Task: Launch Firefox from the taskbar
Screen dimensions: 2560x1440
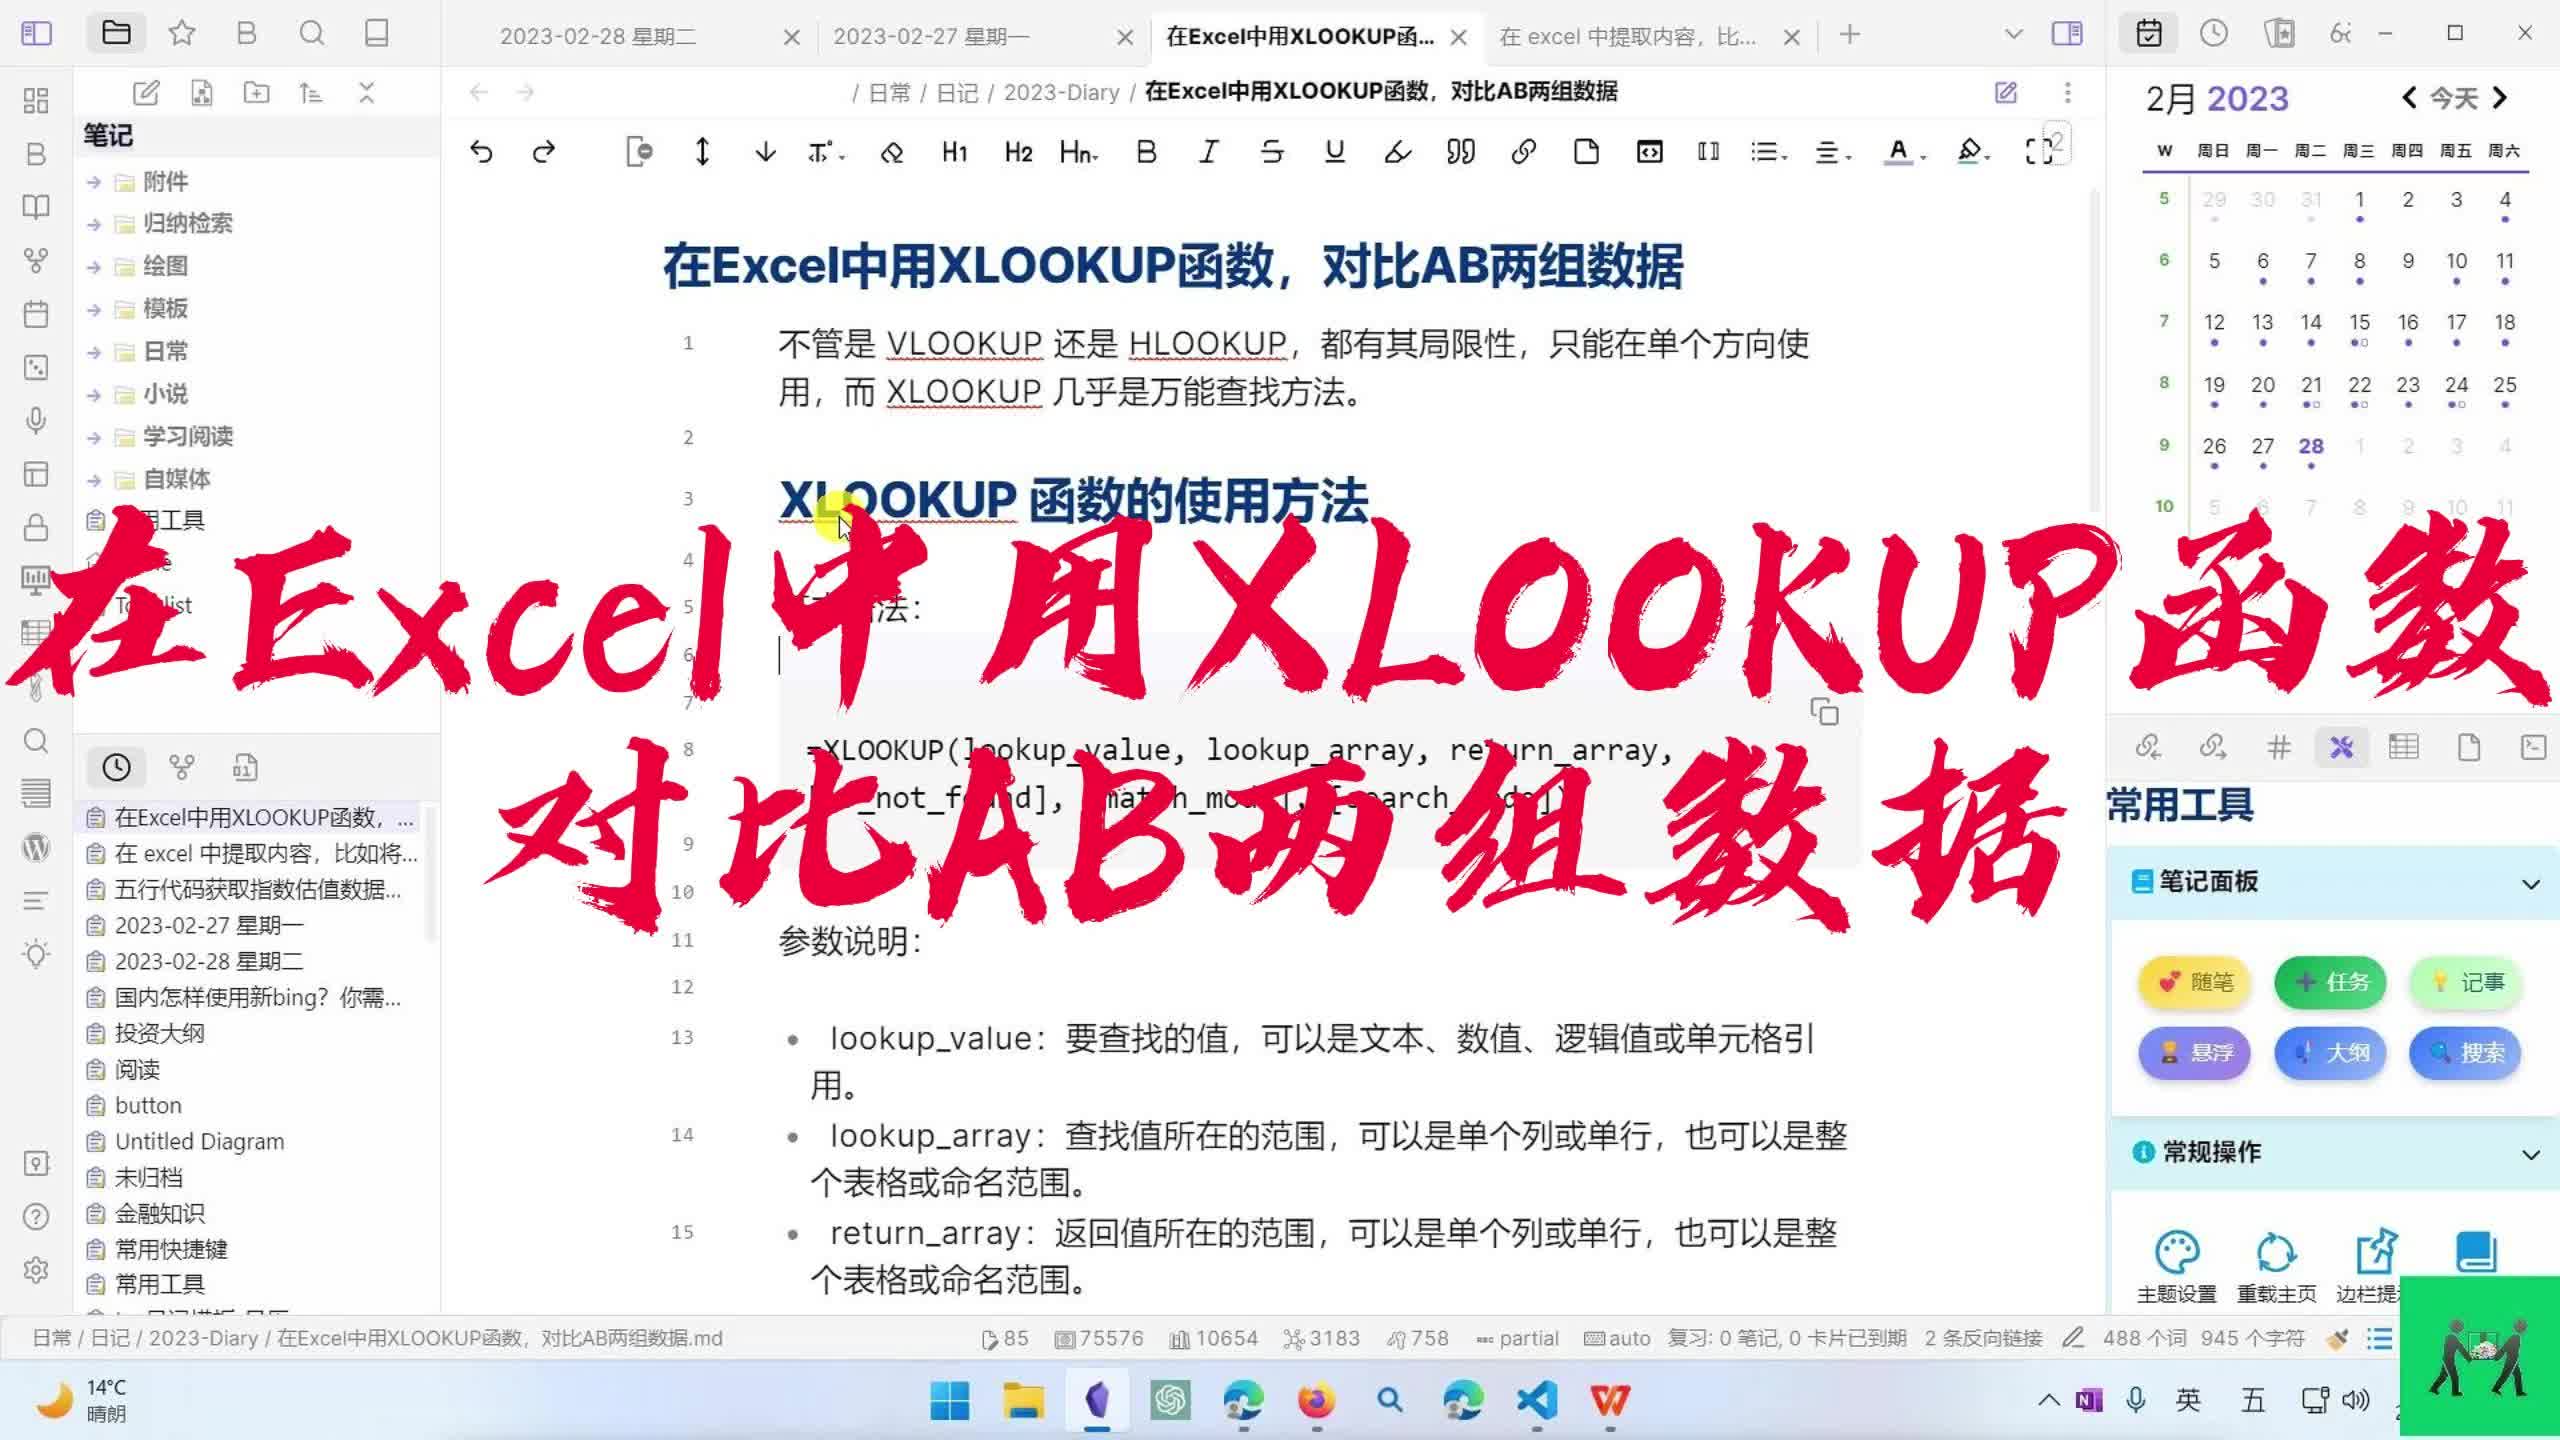Action: point(1317,1400)
